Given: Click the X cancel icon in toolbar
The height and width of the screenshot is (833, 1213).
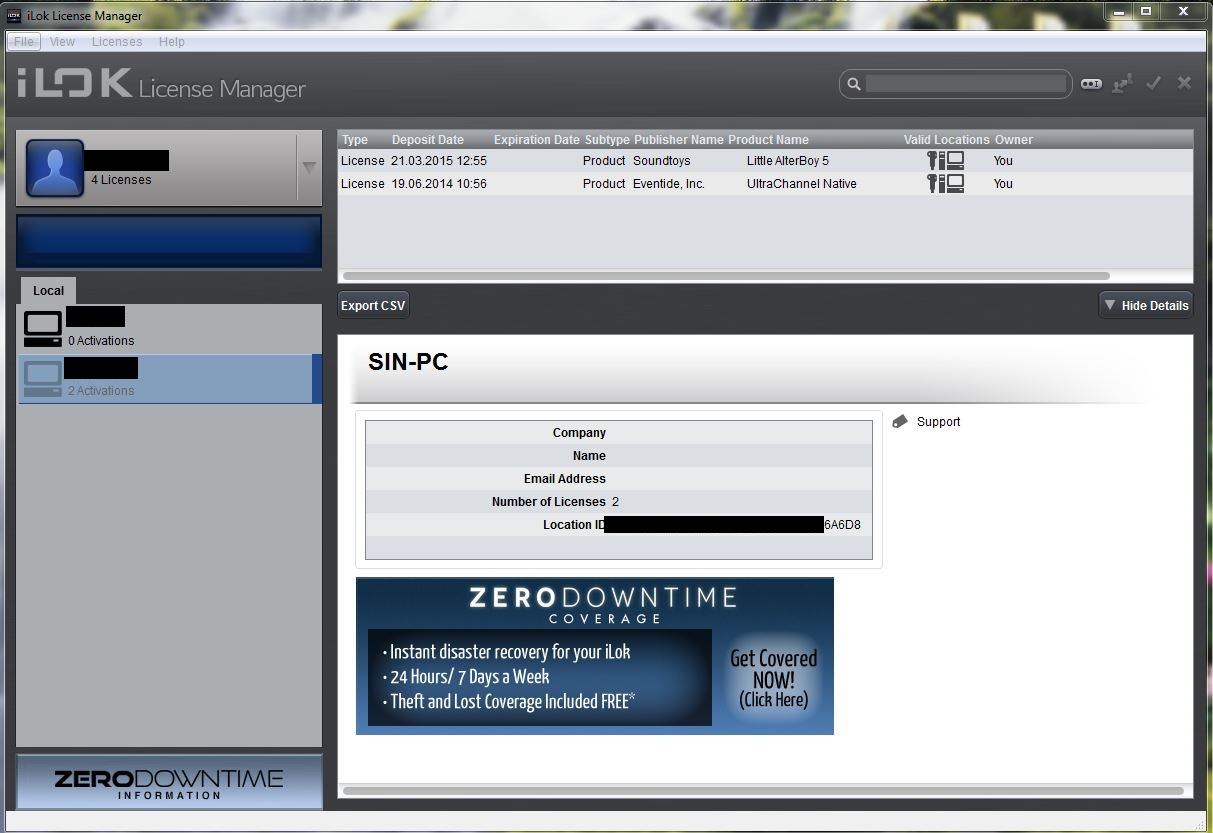Looking at the screenshot, I should click(x=1184, y=83).
